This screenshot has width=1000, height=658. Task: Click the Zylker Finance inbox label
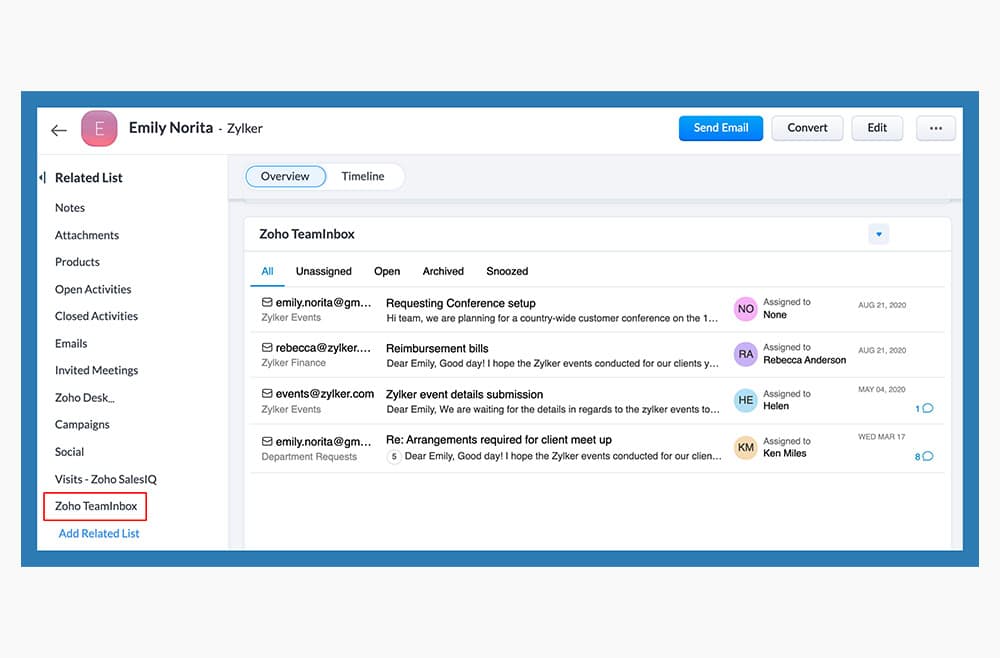coord(293,363)
